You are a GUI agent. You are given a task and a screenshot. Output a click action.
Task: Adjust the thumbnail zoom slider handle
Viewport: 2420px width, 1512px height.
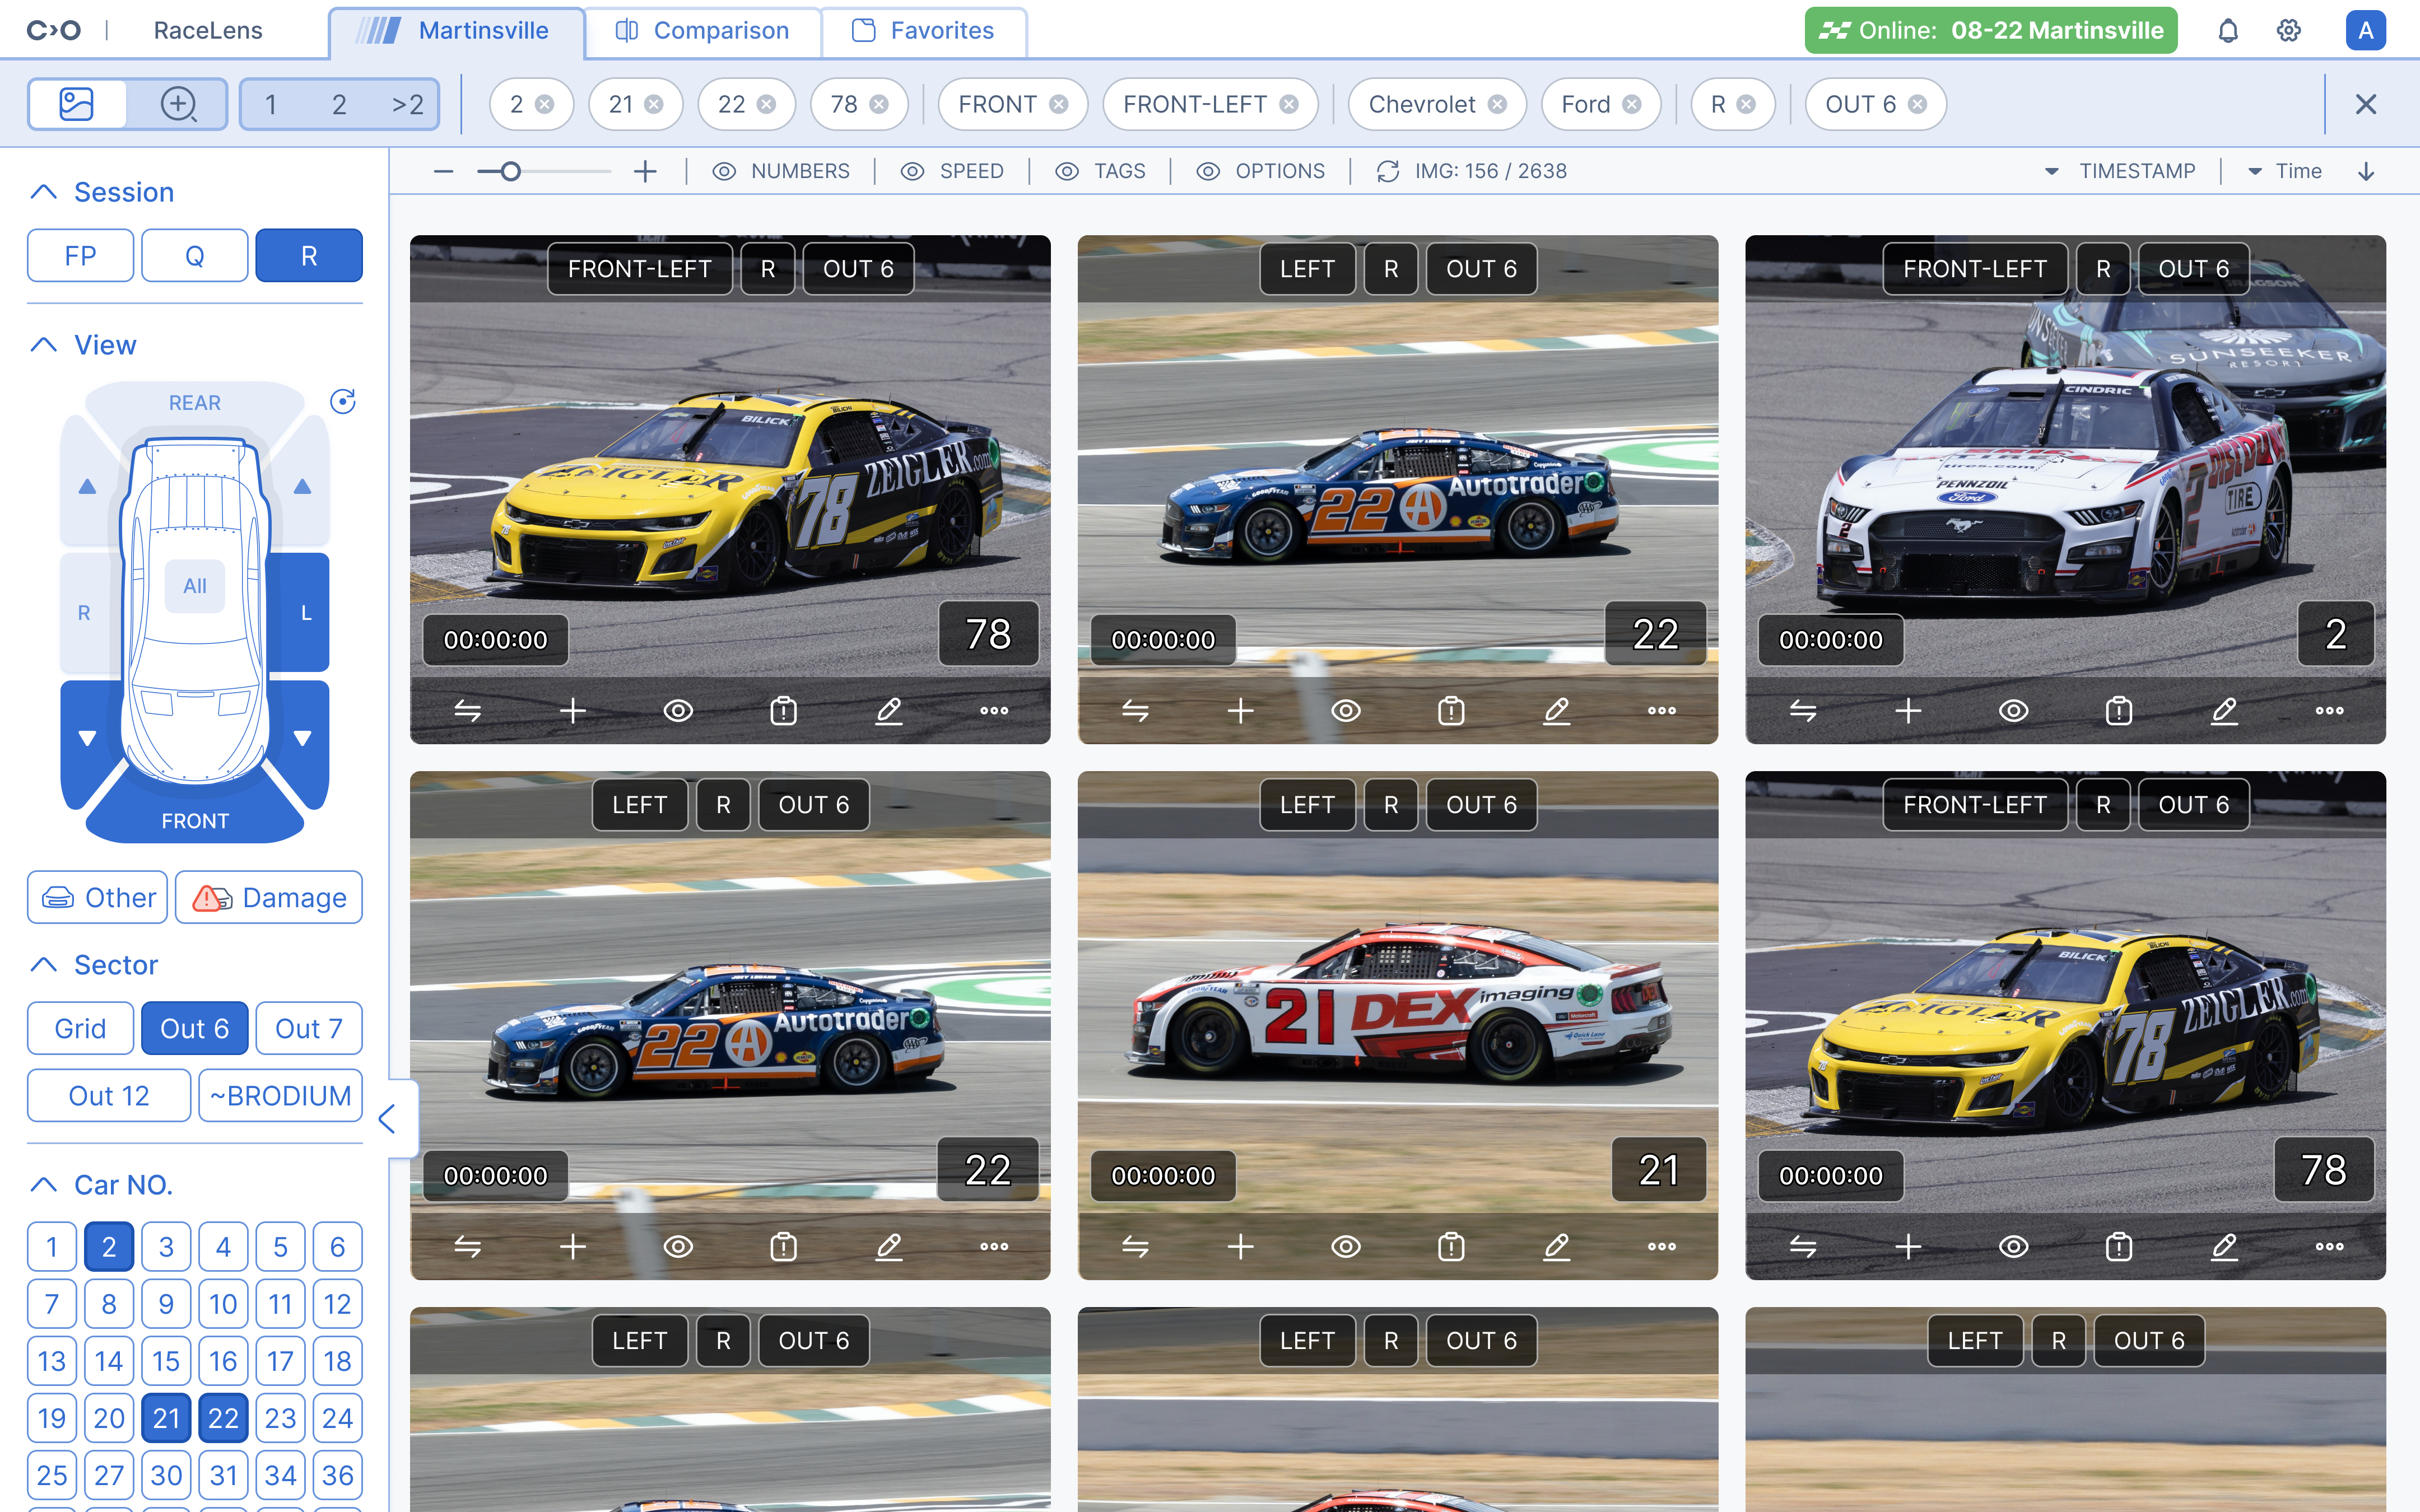(510, 172)
